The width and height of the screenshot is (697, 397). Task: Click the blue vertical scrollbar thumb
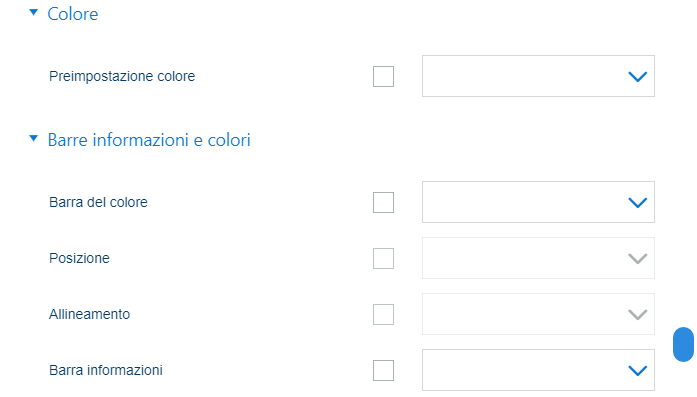tap(683, 345)
